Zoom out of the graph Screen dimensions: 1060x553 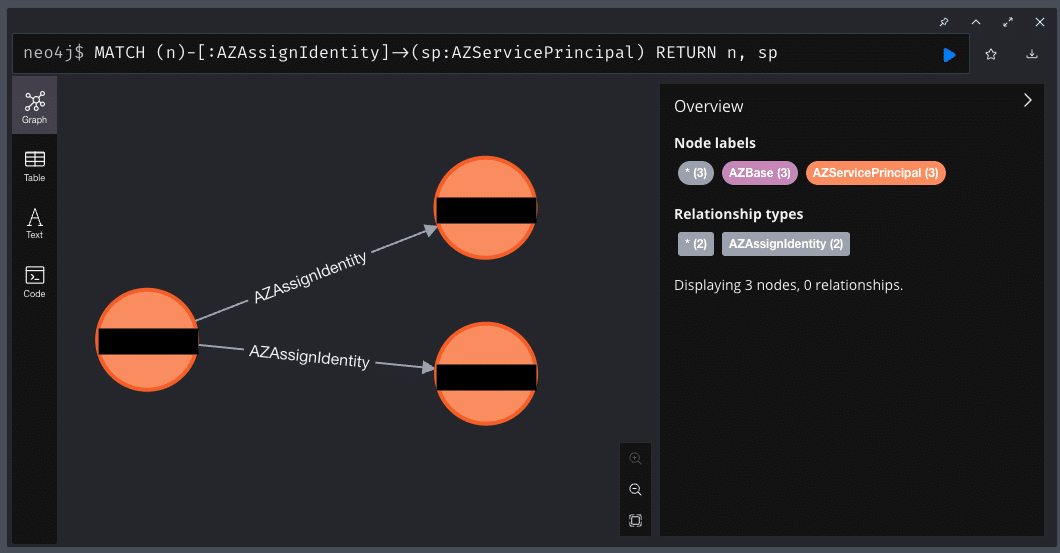click(635, 489)
